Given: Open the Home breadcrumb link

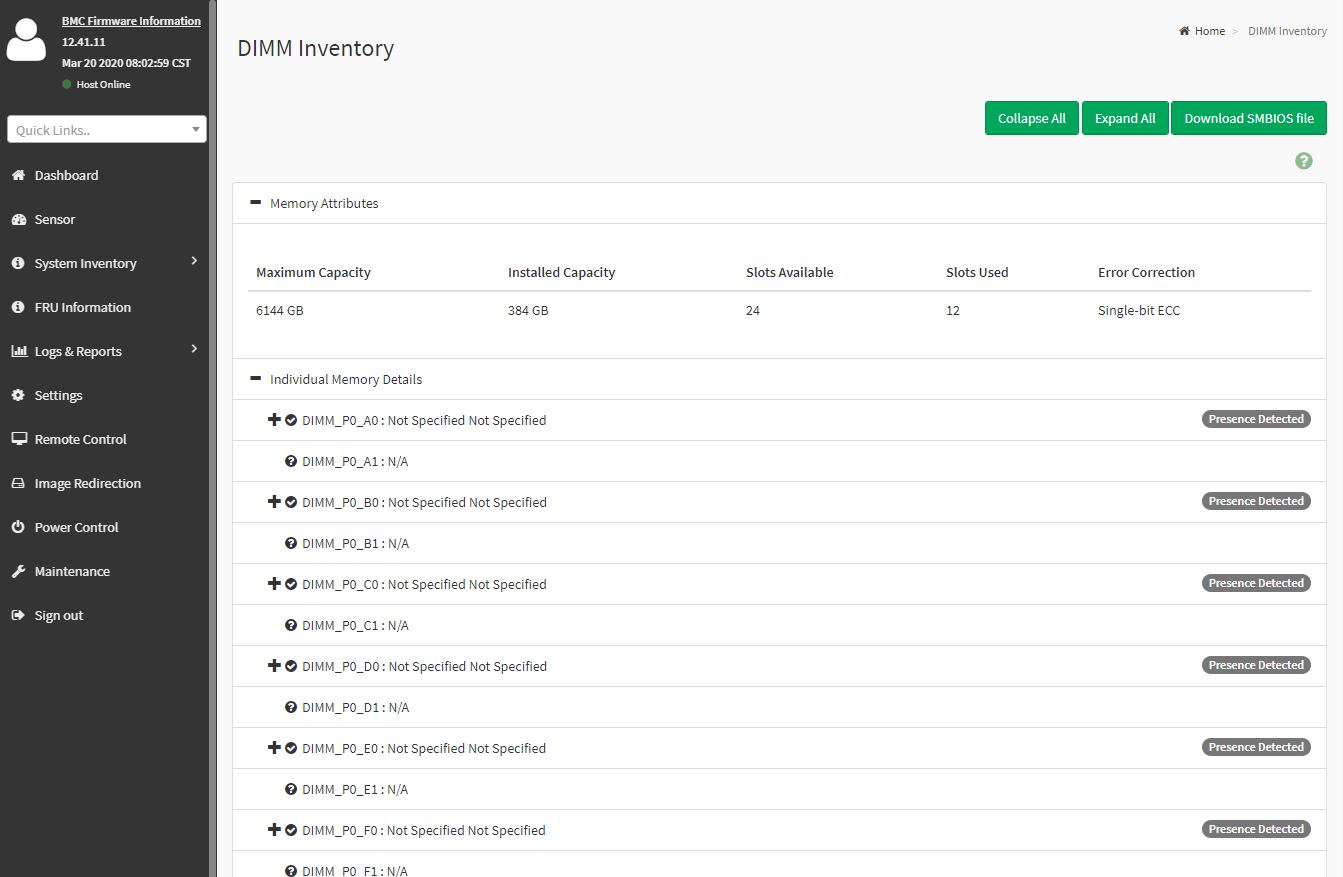Looking at the screenshot, I should (1209, 31).
